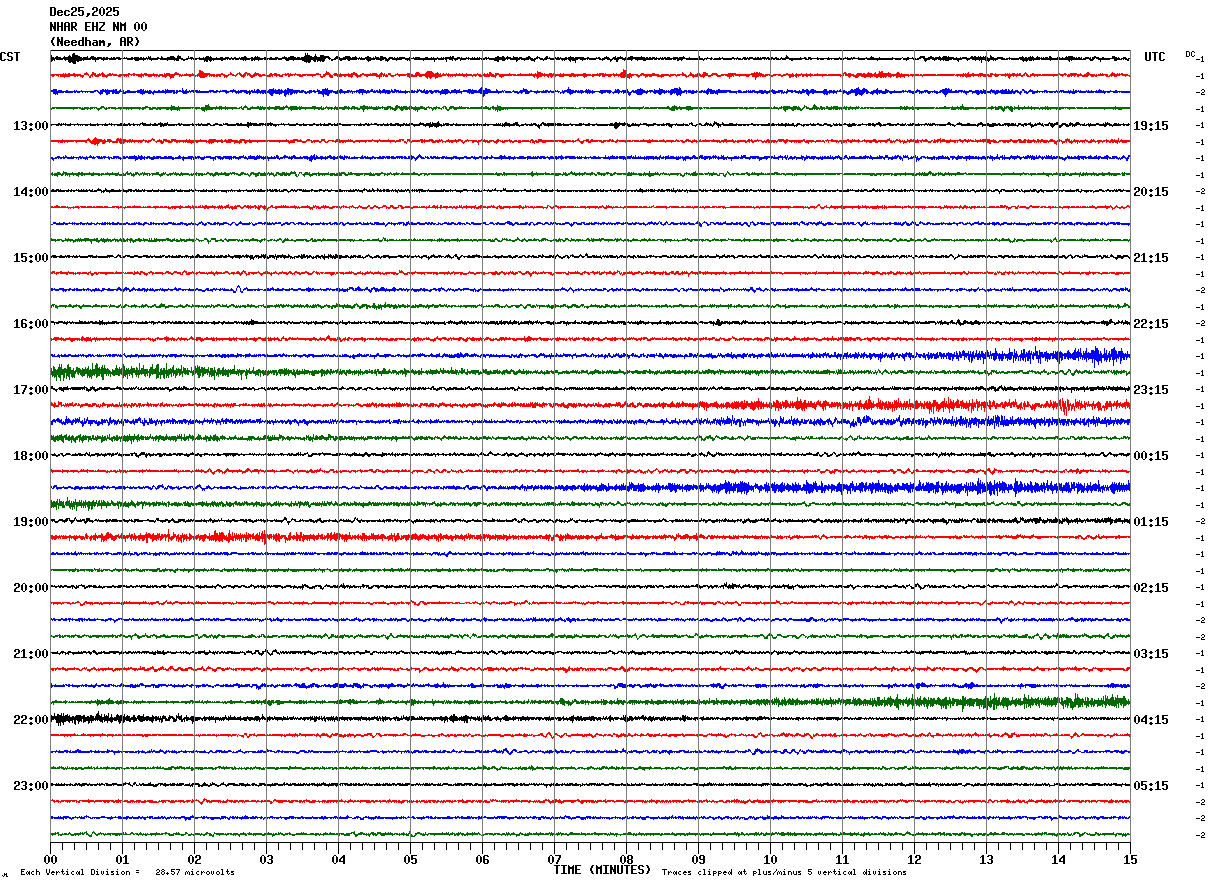Click the 03:15 UTC time label
The width and height of the screenshot is (1210, 886).
click(x=1151, y=654)
